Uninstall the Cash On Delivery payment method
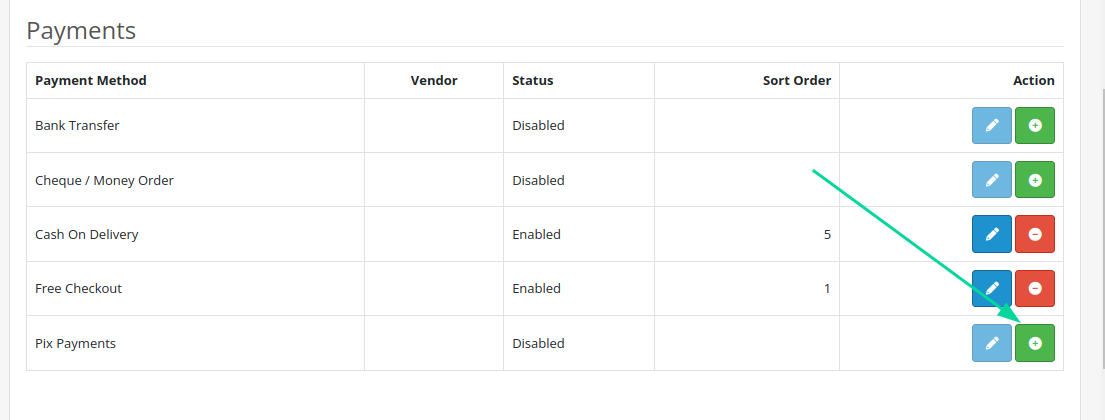 click(1035, 234)
